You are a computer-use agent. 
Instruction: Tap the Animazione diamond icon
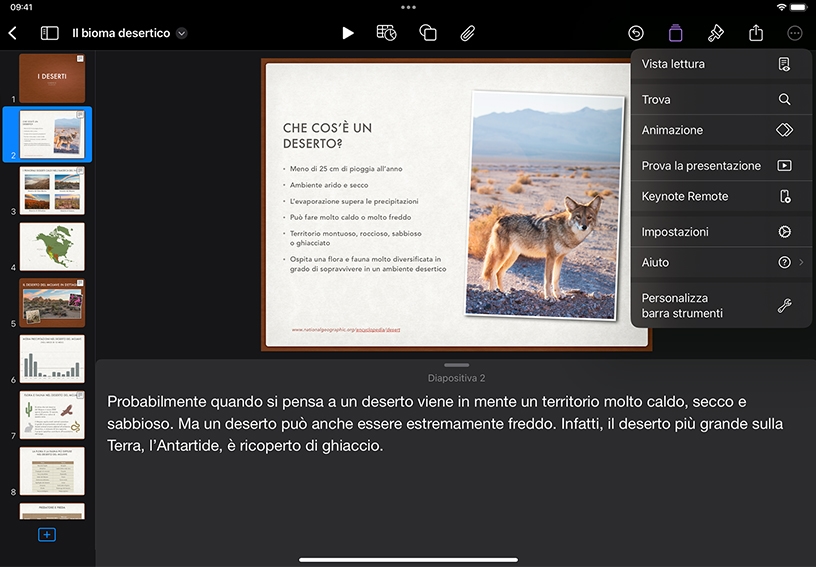click(784, 130)
